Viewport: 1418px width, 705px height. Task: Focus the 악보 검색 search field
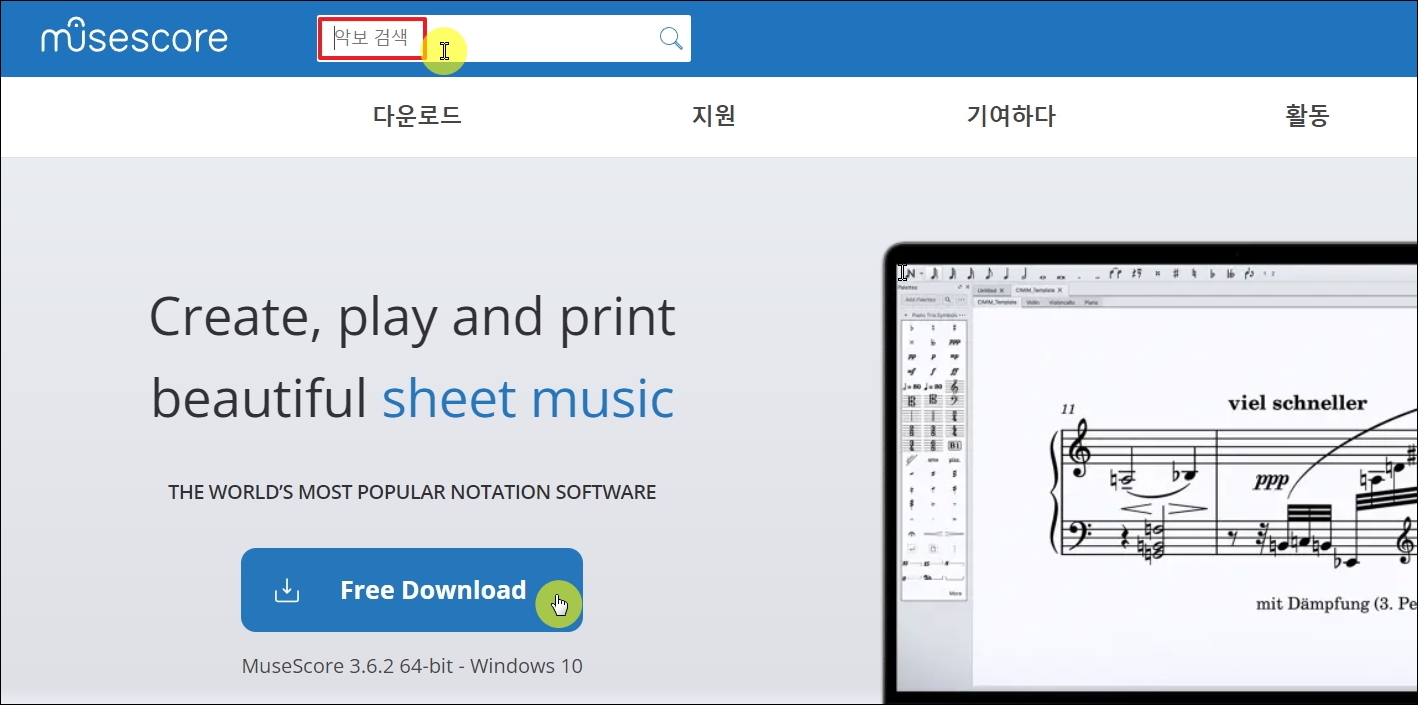[503, 38]
